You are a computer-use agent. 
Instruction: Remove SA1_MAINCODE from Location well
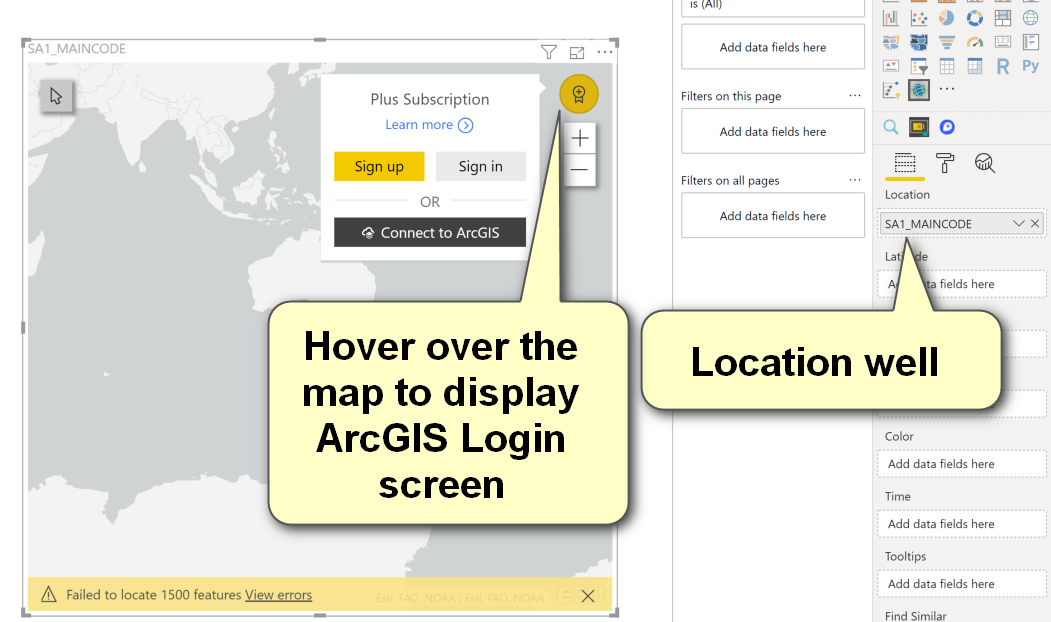pyautogui.click(x=1035, y=224)
